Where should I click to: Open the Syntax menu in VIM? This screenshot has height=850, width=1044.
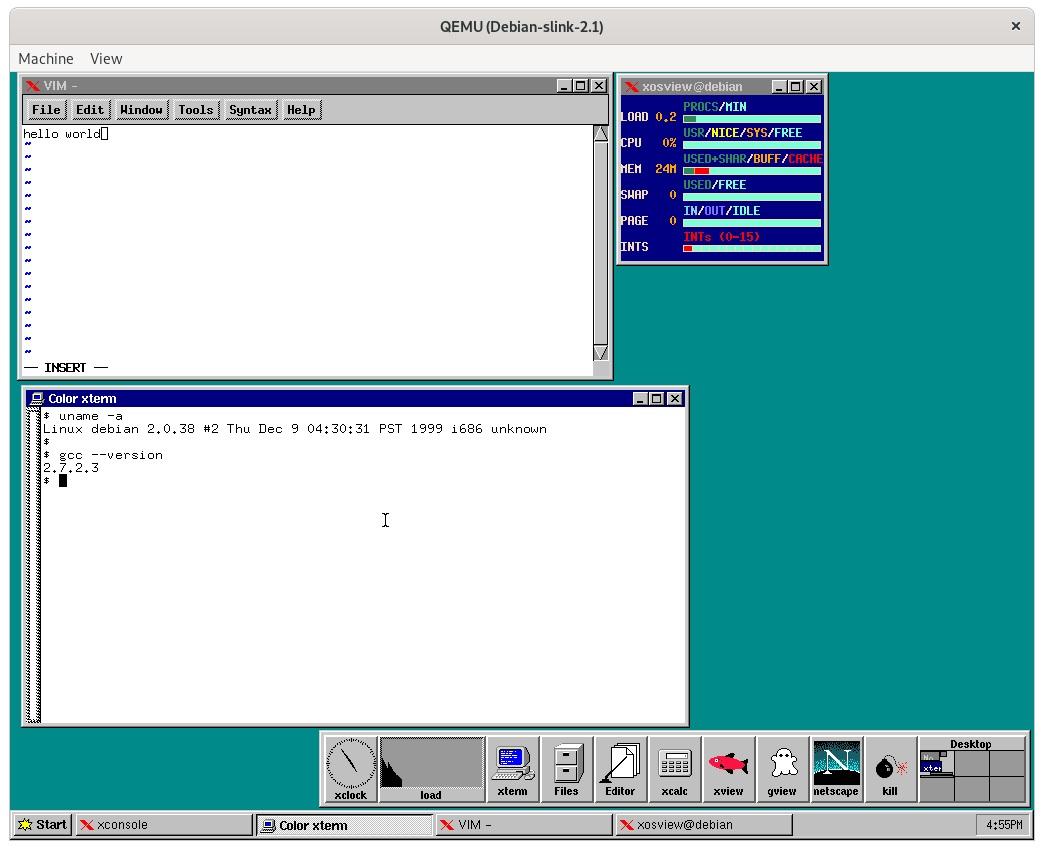click(x=250, y=110)
